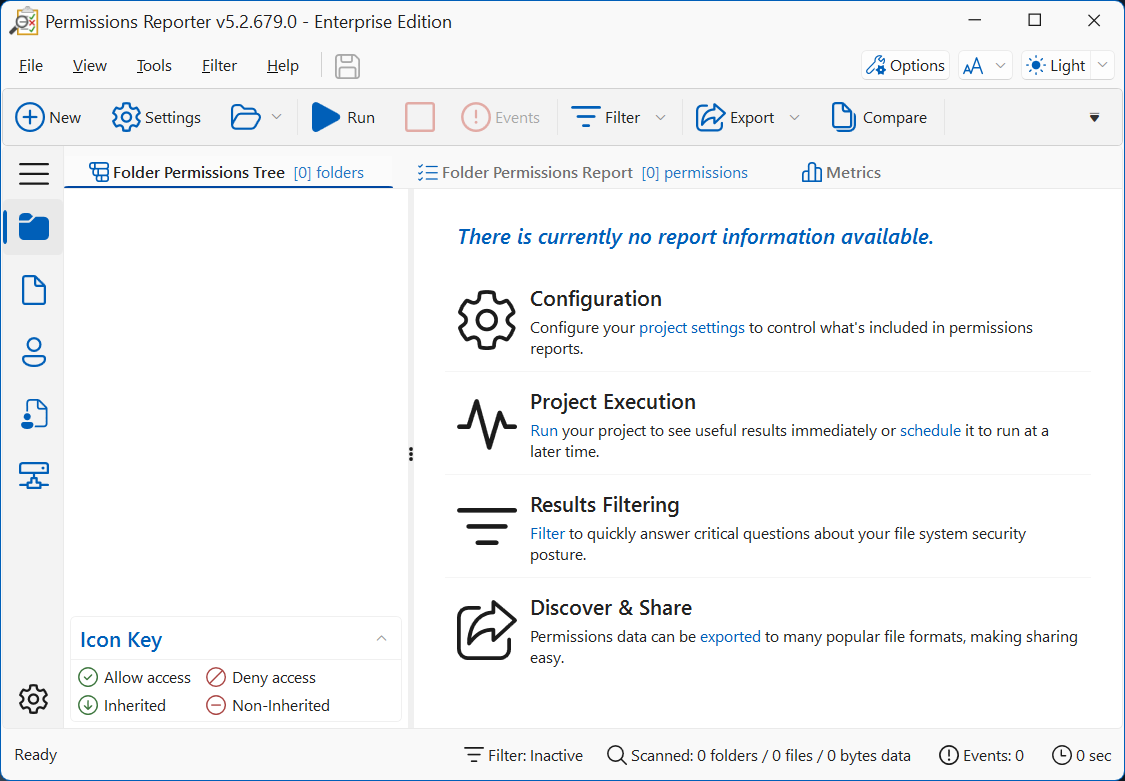Image resolution: width=1125 pixels, height=781 pixels.
Task: Click the gear icon at sidebar bottom
Action: pyautogui.click(x=34, y=699)
